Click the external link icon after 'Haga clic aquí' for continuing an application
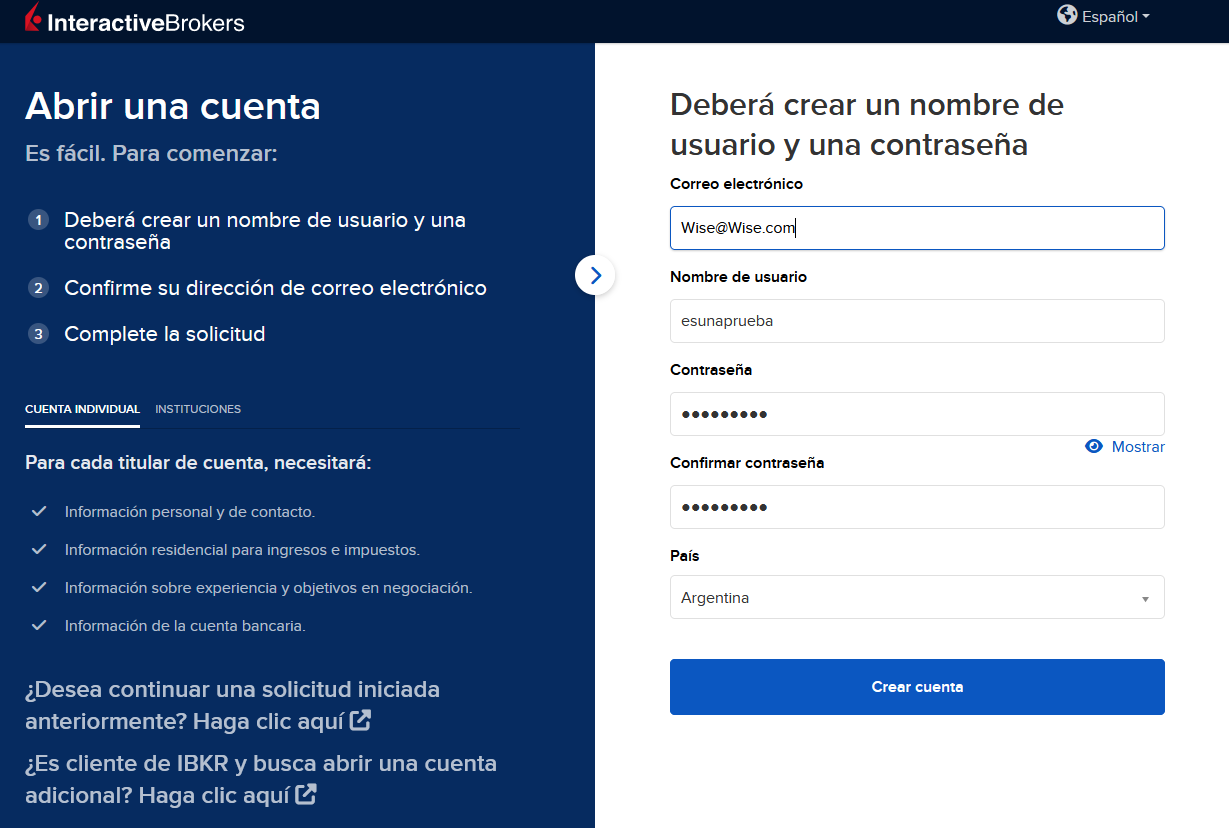Image resolution: width=1229 pixels, height=828 pixels. pyautogui.click(x=360, y=719)
